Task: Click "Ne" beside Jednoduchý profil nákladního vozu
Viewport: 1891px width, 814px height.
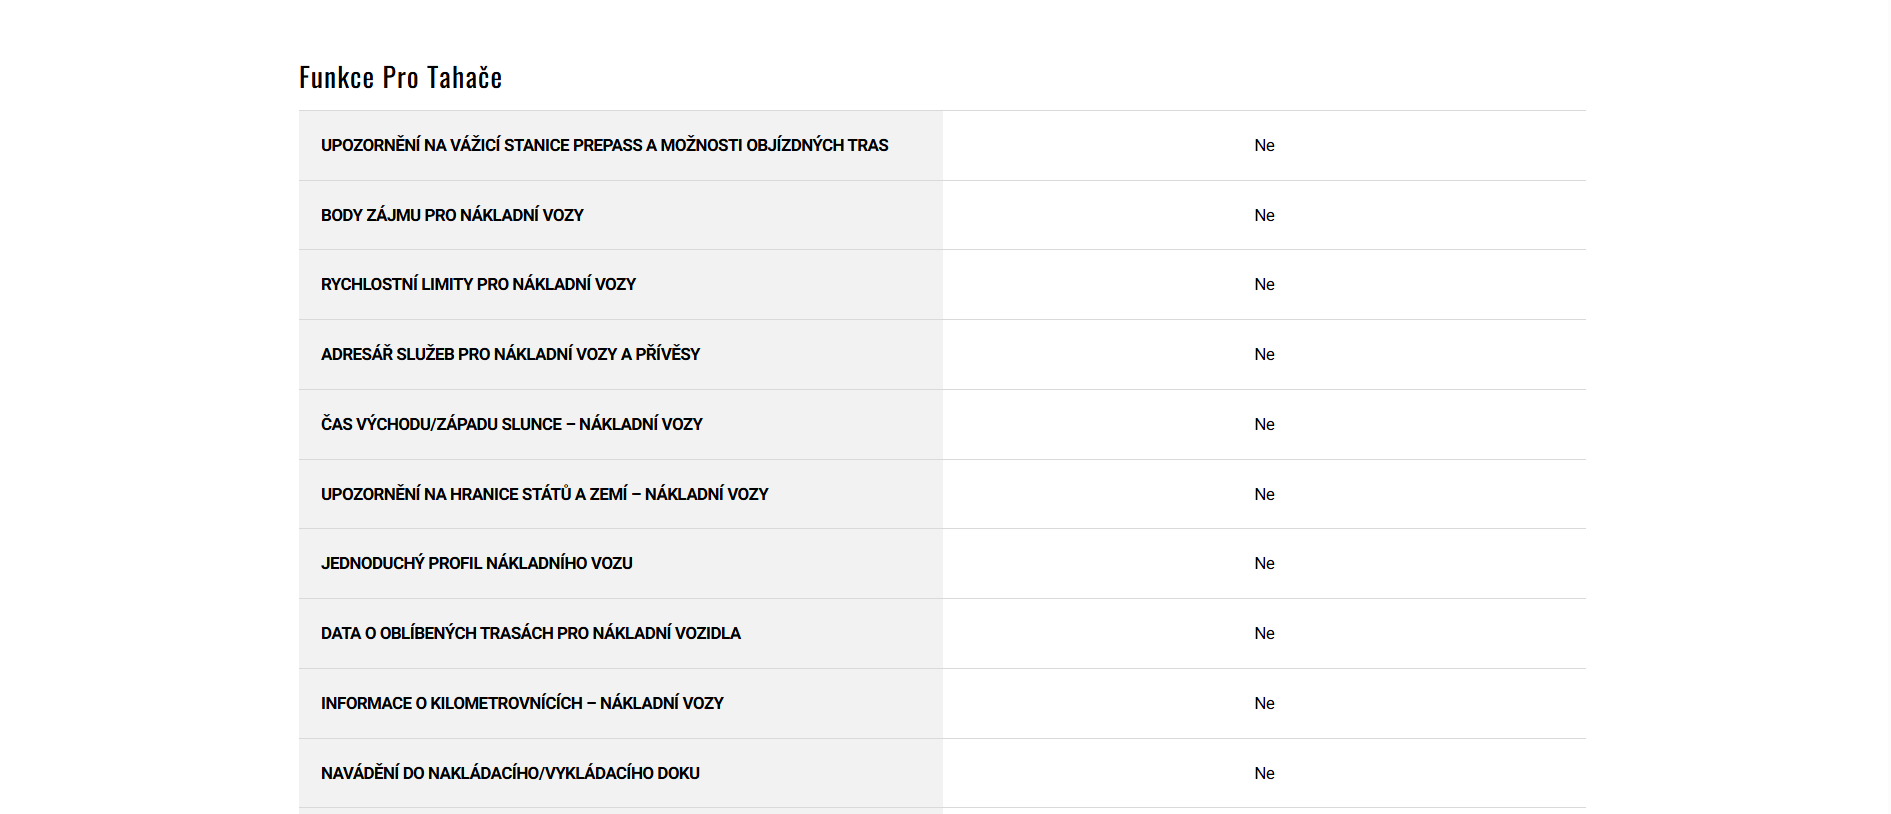Action: [x=1264, y=564]
